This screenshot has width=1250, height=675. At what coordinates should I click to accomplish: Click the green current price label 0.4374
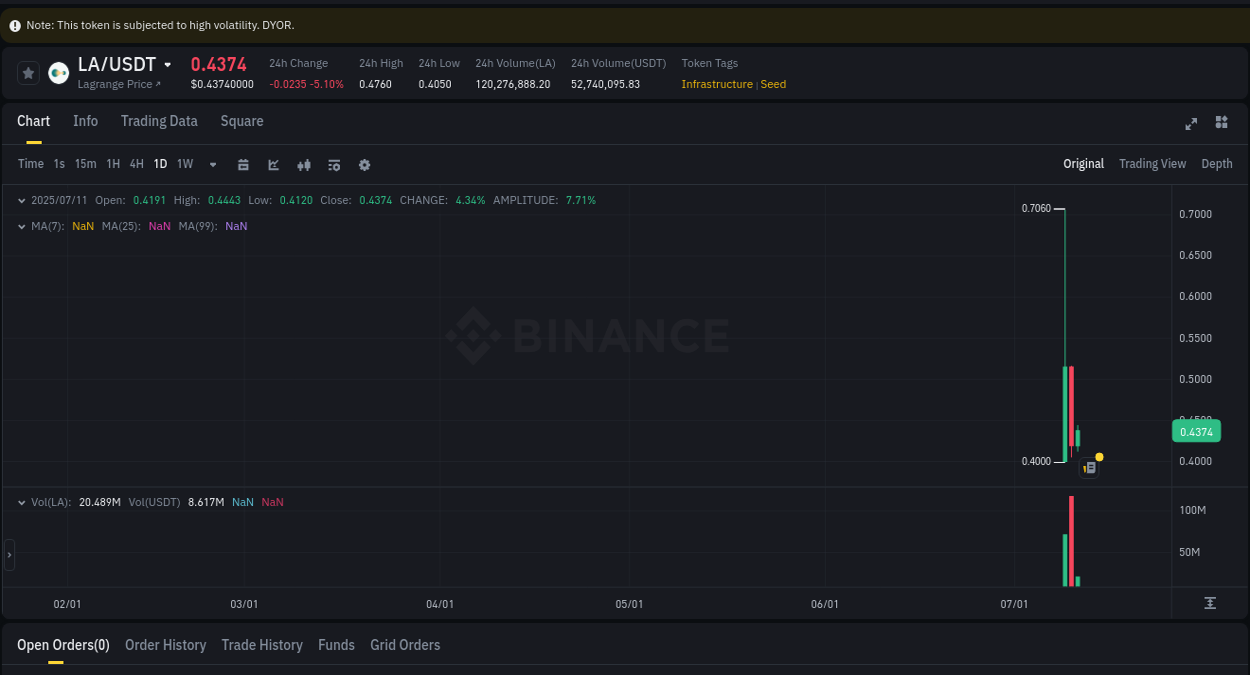click(x=1196, y=431)
